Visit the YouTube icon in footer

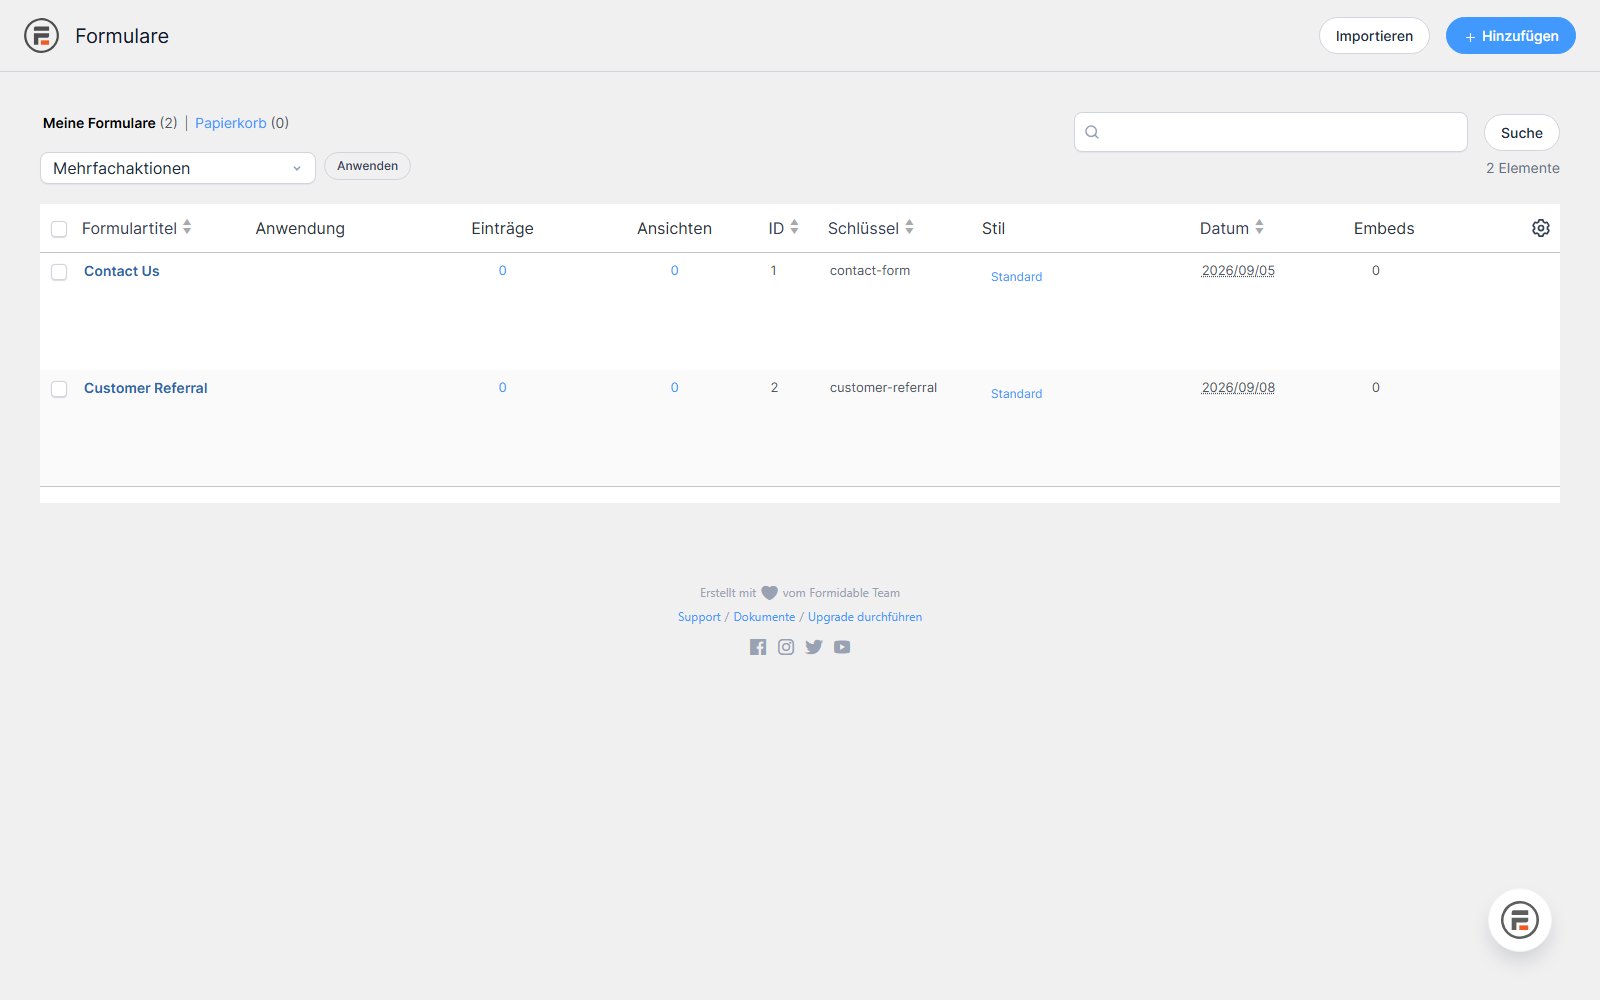click(842, 647)
